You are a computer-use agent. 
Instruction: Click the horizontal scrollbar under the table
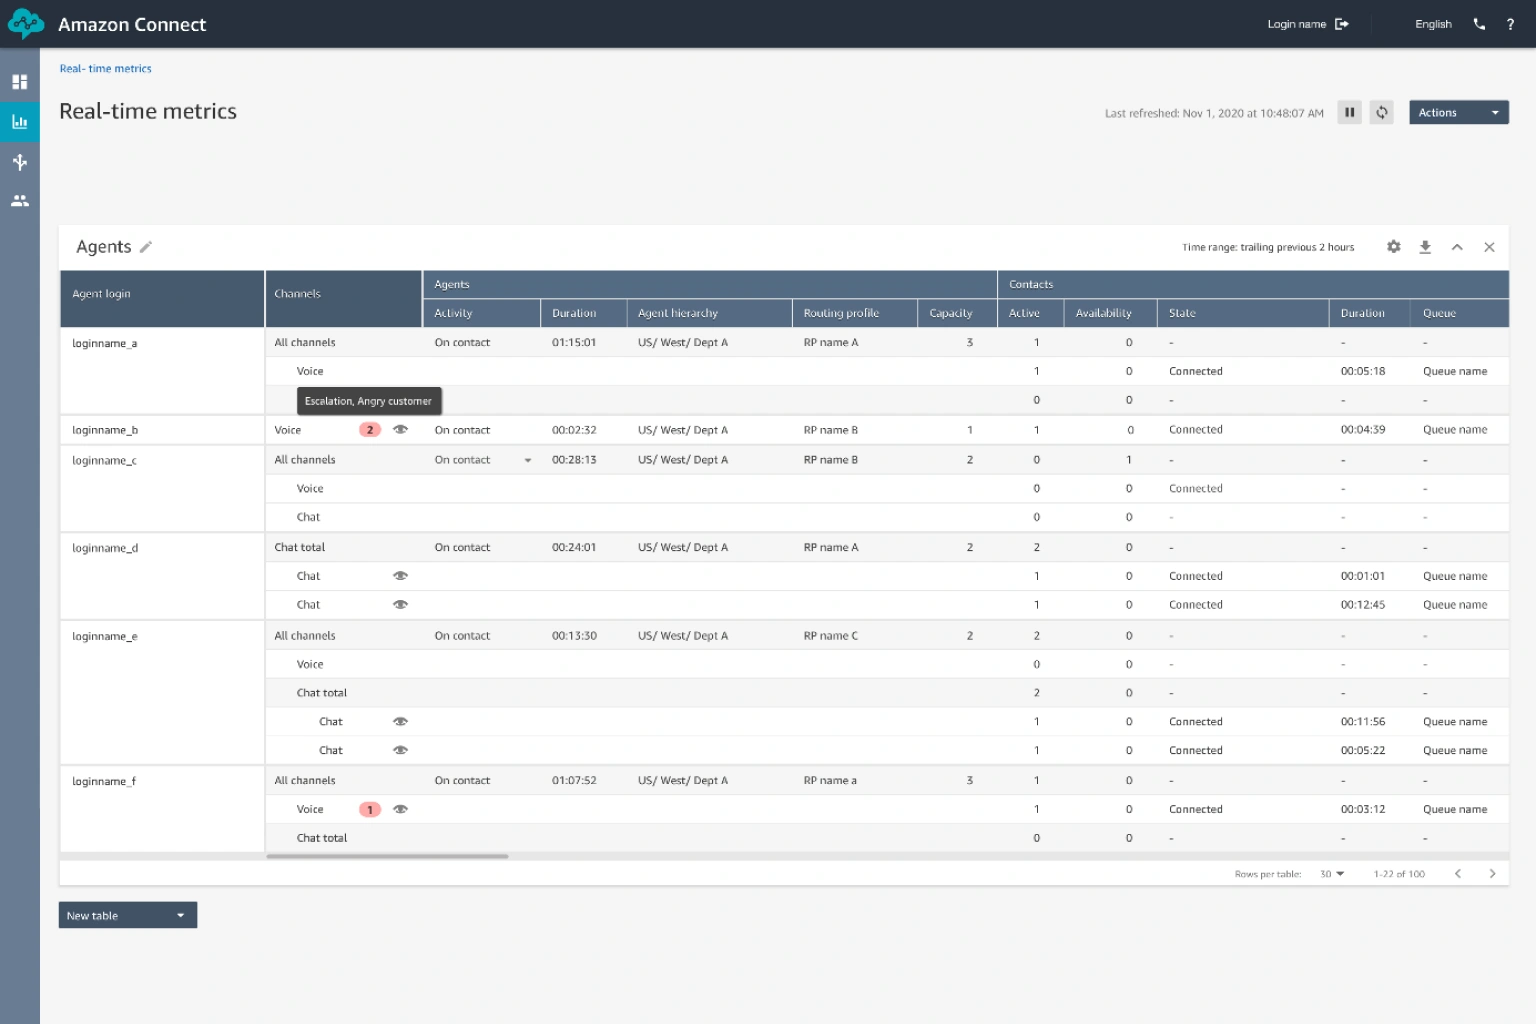[x=387, y=856]
